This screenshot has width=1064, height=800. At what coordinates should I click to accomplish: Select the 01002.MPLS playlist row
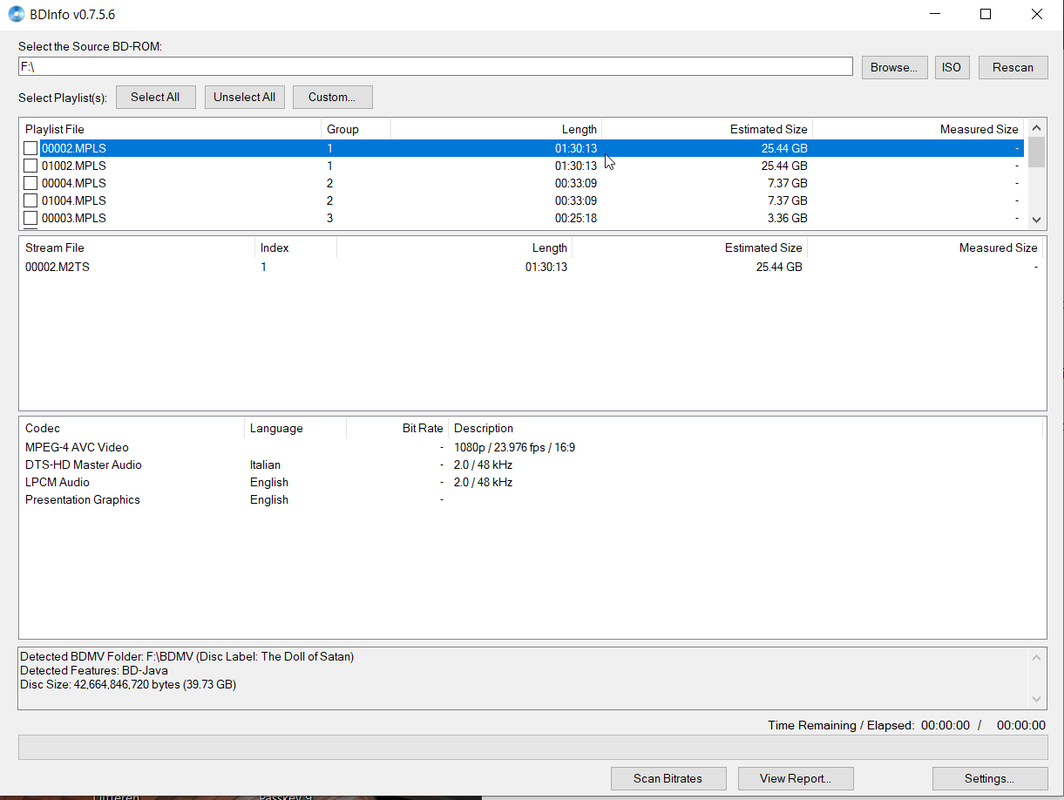[522, 166]
